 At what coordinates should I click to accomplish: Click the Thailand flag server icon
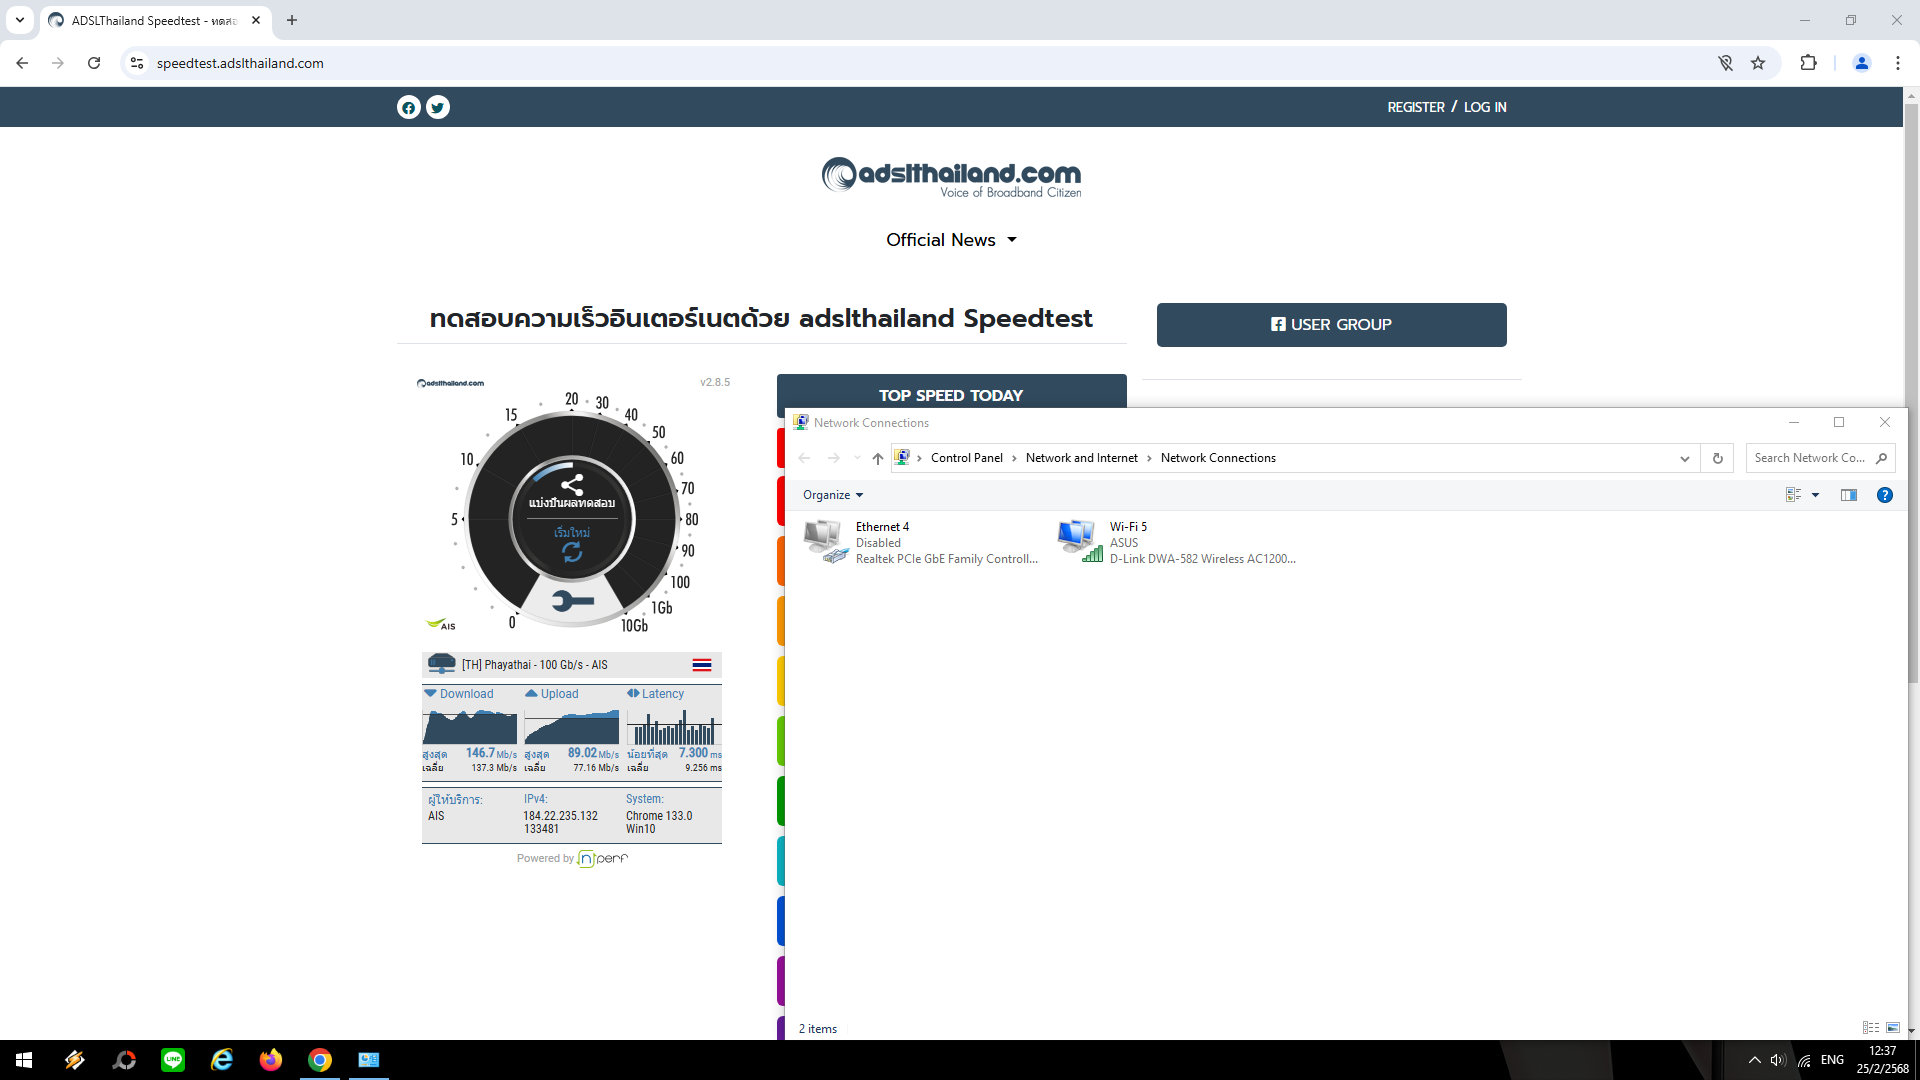click(x=702, y=665)
